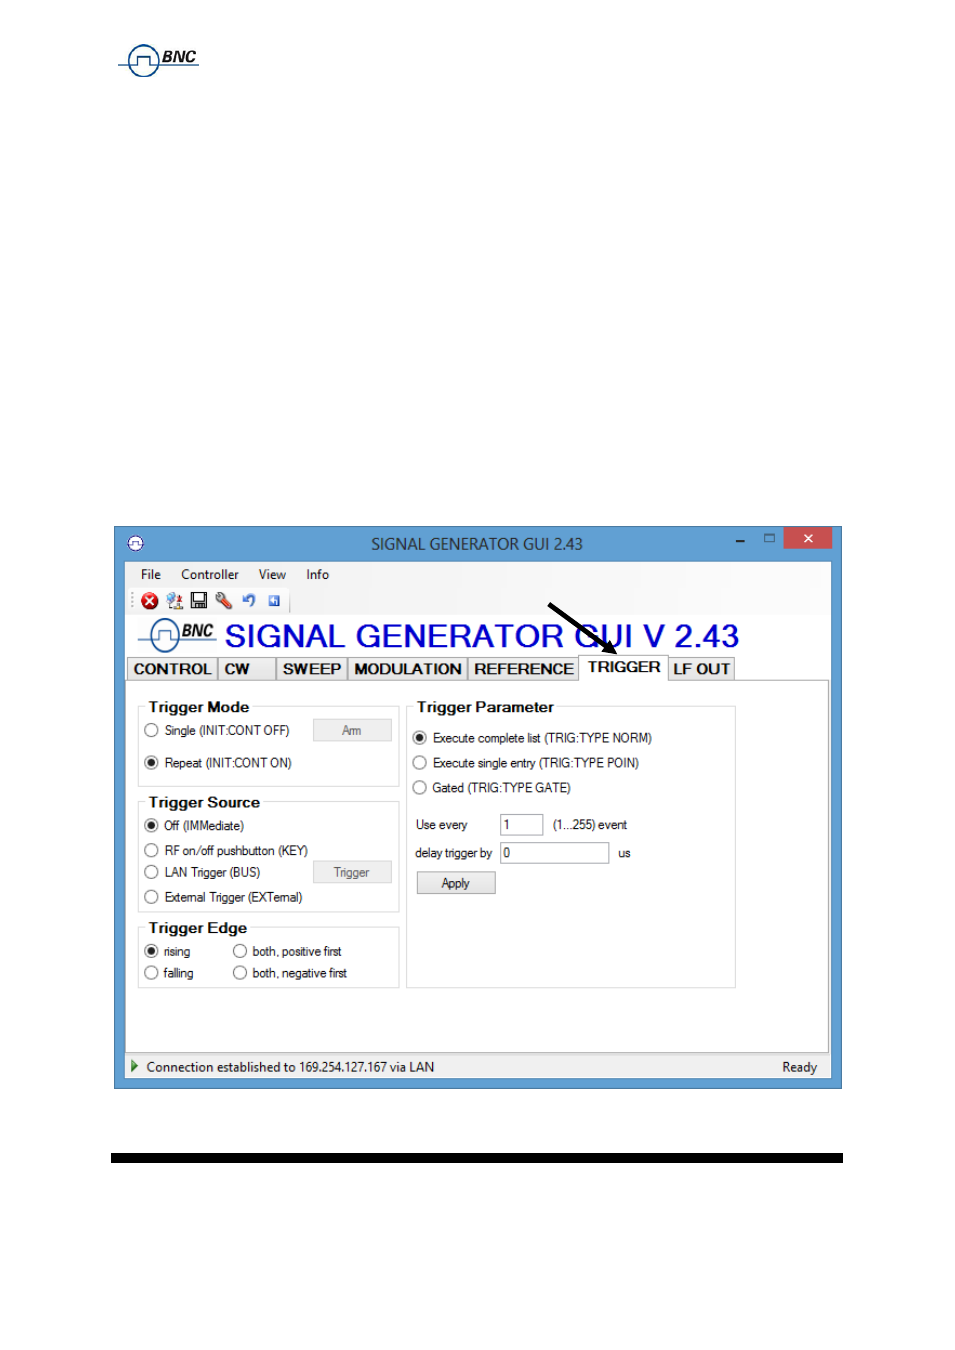The height and width of the screenshot is (1350, 955).
Task: Click the delay trigger by input field
Action: (x=554, y=852)
